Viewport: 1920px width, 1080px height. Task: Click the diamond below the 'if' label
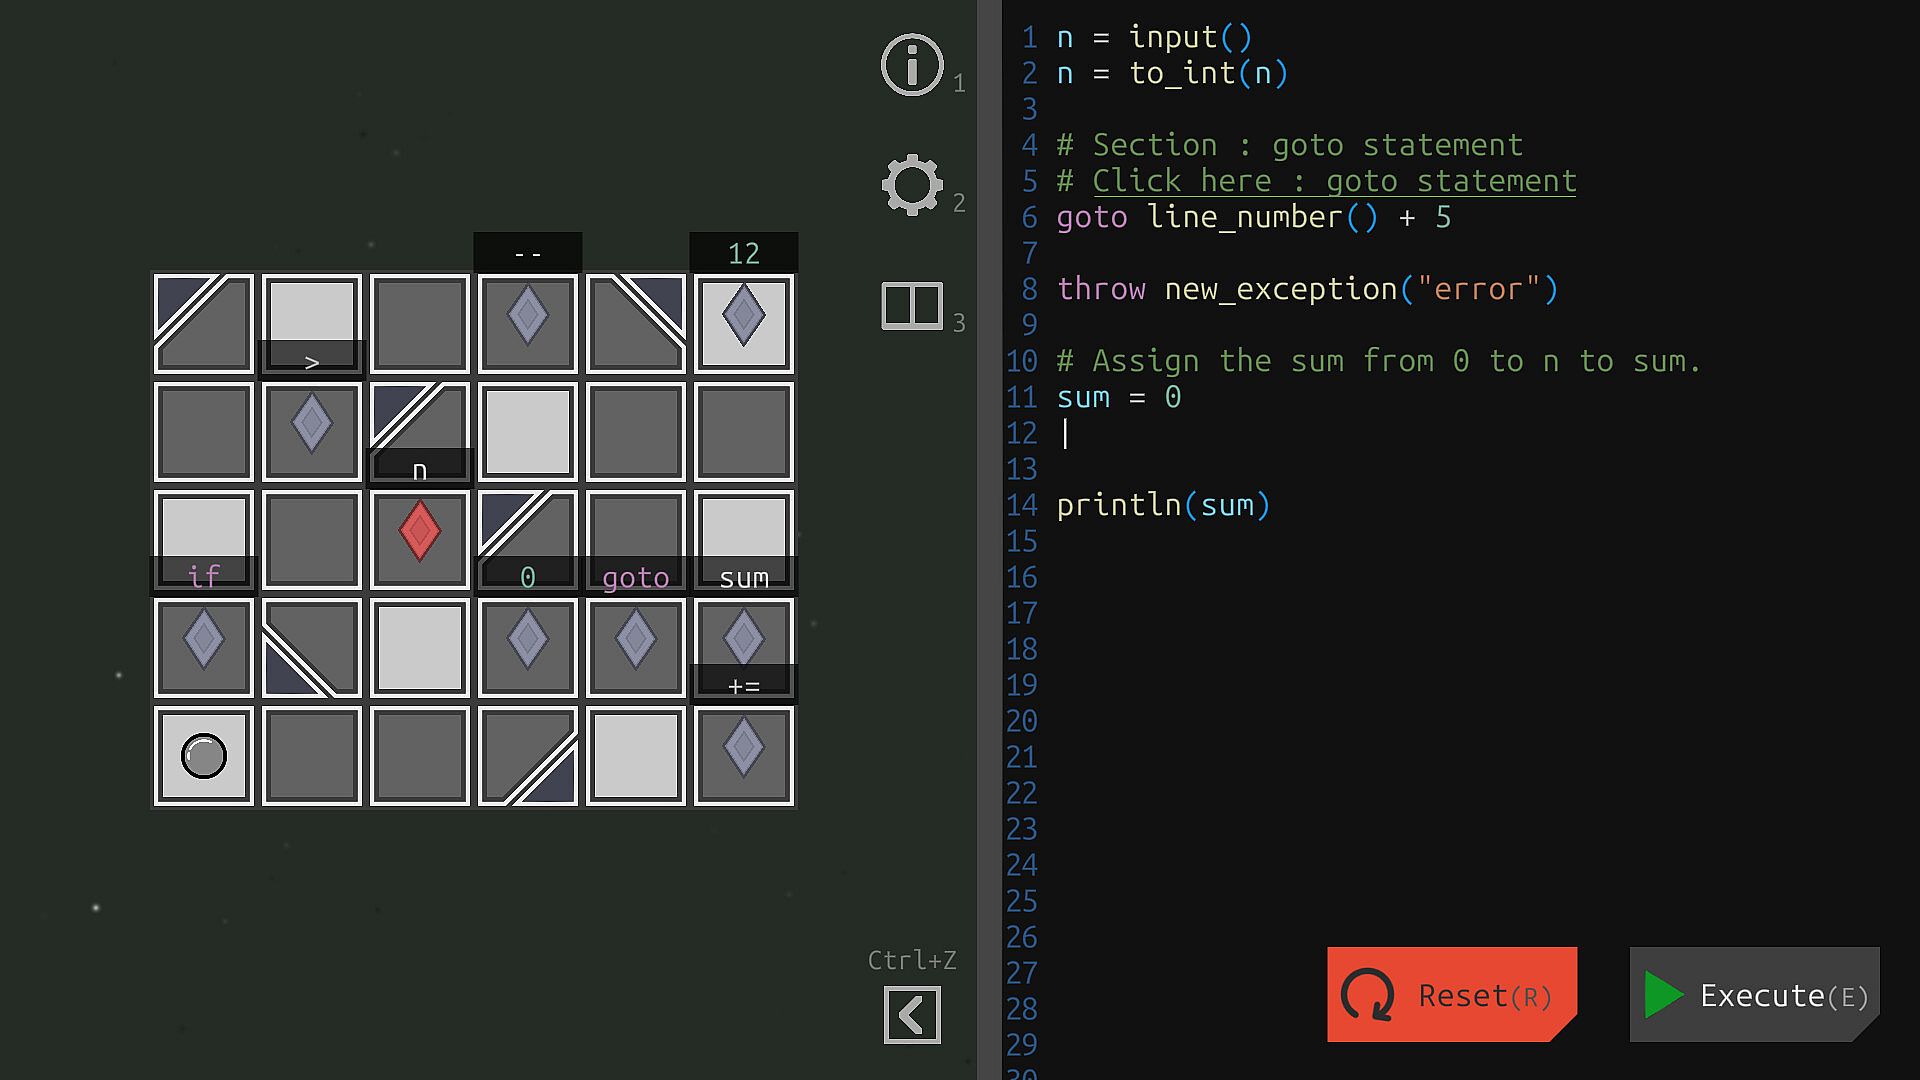(203, 640)
